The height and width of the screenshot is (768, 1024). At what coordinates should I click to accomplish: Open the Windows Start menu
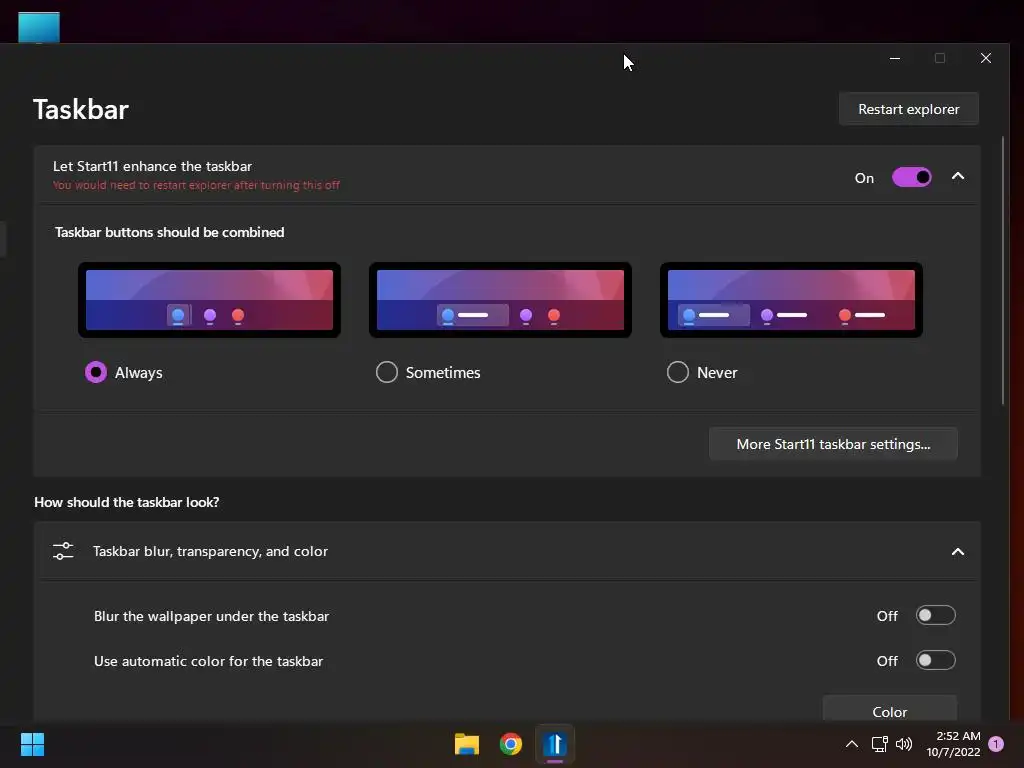[32, 744]
